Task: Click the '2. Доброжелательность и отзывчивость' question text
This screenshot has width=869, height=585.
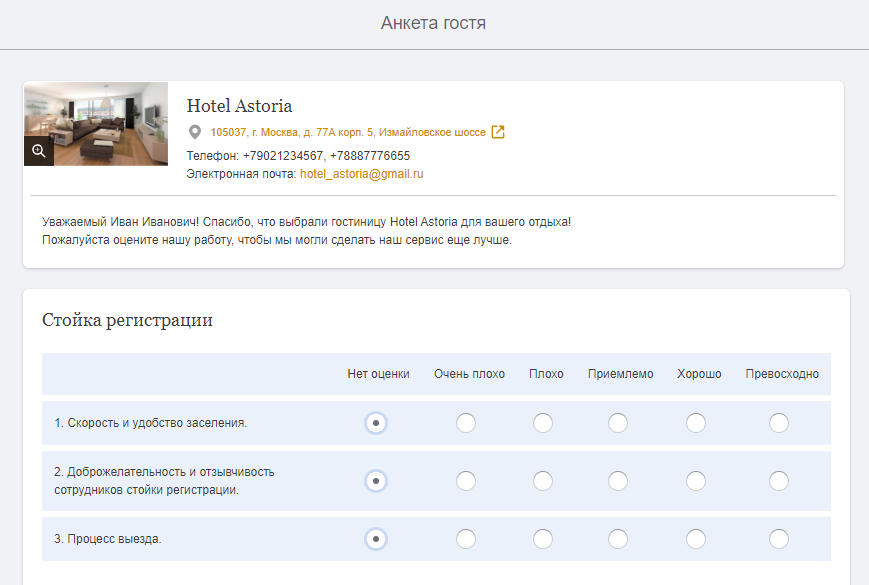Action: point(164,481)
